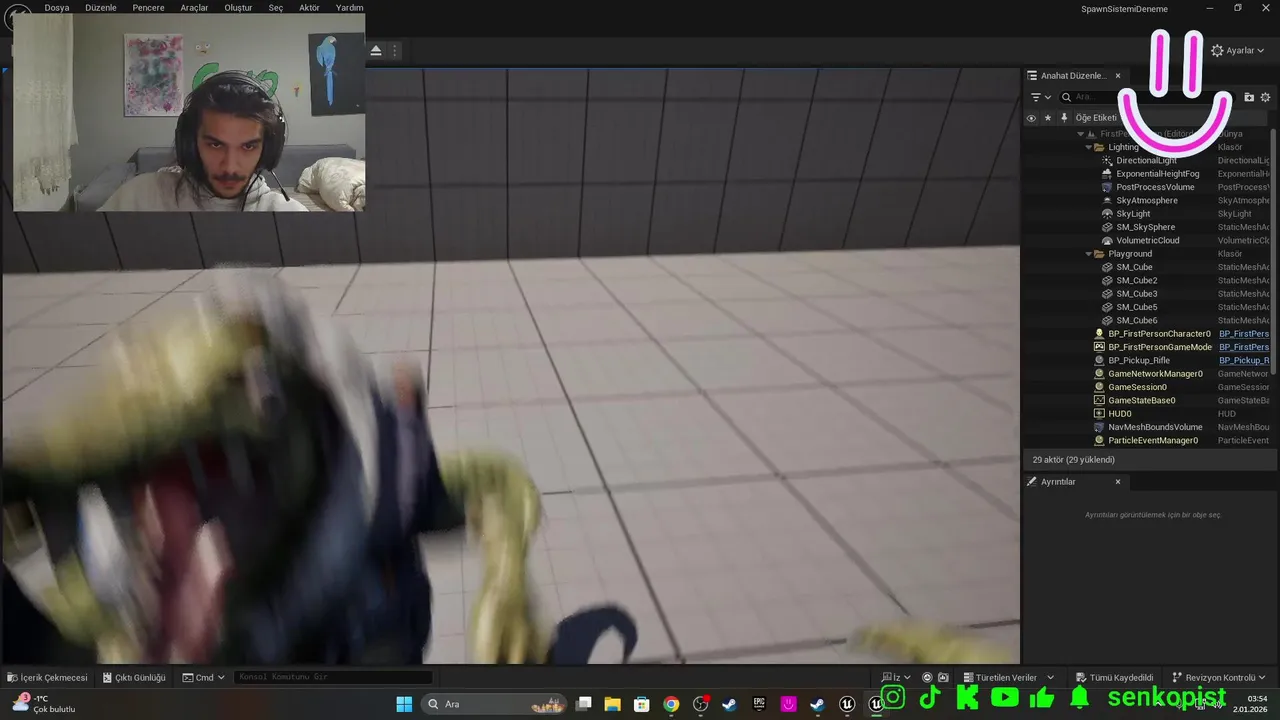This screenshot has width=1280, height=720.
Task: Select the SM_SkySphere mesh icon
Action: (x=1107, y=227)
